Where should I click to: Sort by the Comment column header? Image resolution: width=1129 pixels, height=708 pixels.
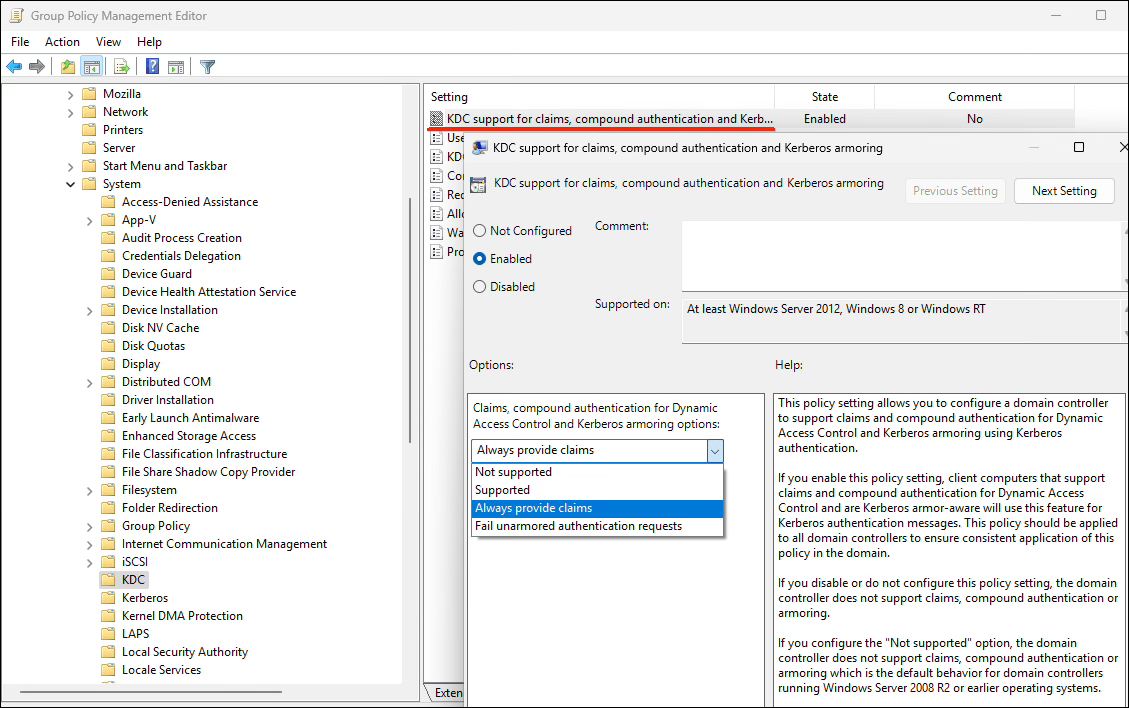tap(974, 97)
